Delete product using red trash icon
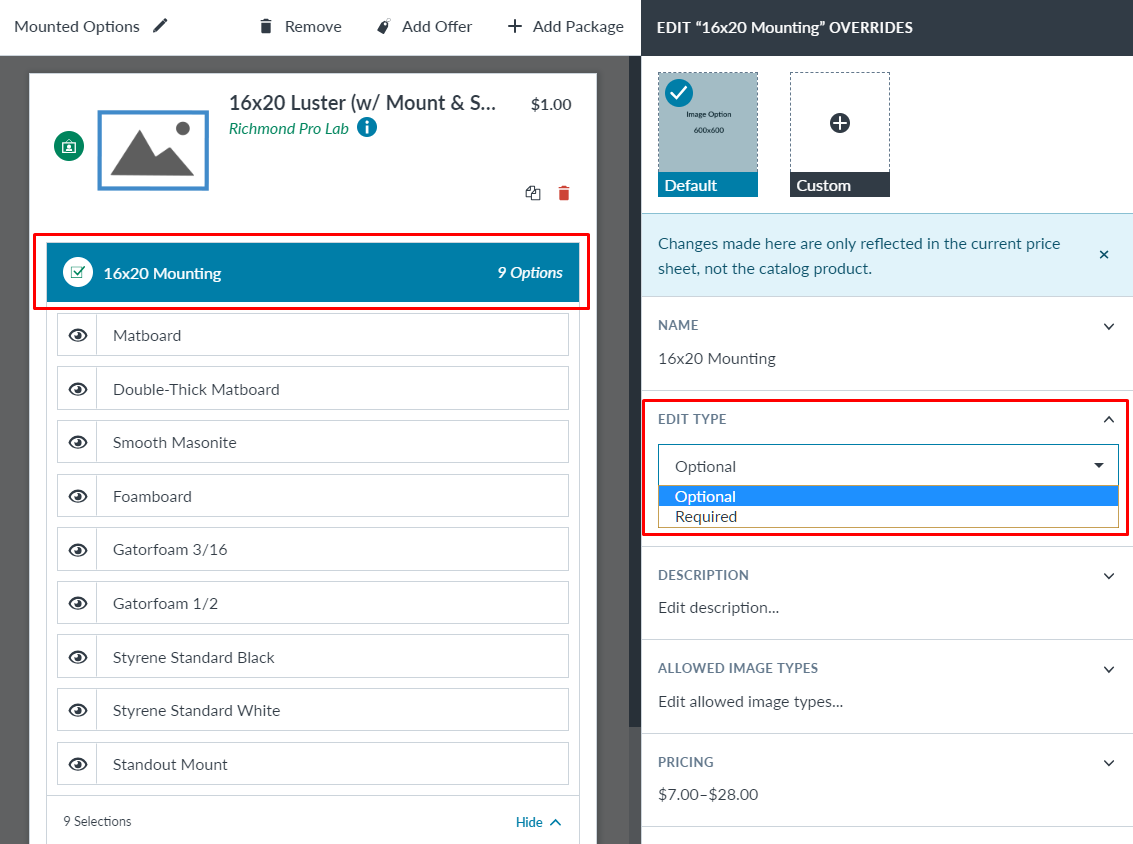The width and height of the screenshot is (1133, 844). pos(564,193)
